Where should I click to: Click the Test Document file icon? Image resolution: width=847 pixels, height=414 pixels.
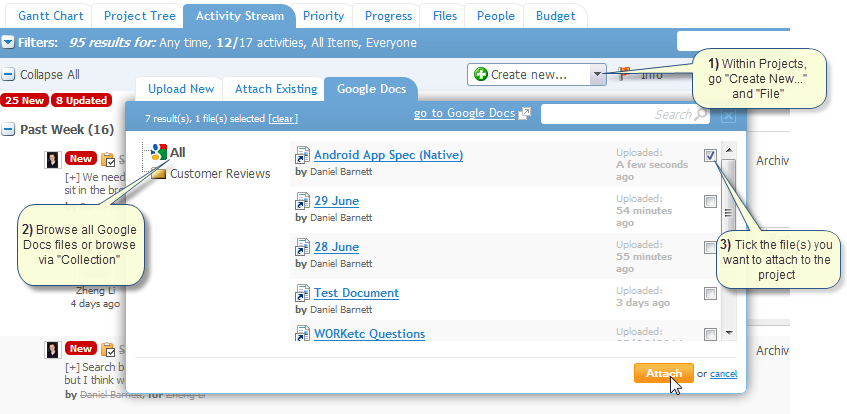(x=300, y=293)
